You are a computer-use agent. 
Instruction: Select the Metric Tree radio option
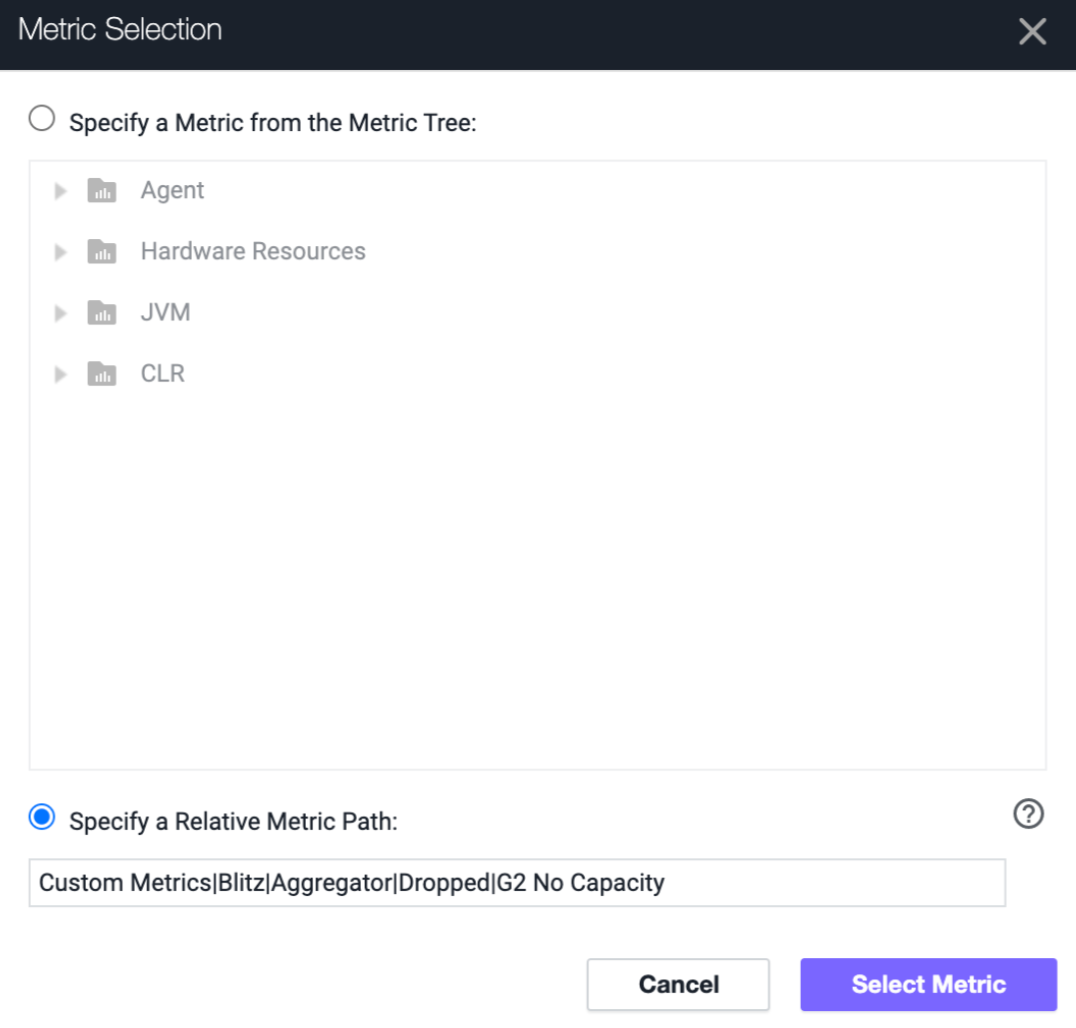42,119
